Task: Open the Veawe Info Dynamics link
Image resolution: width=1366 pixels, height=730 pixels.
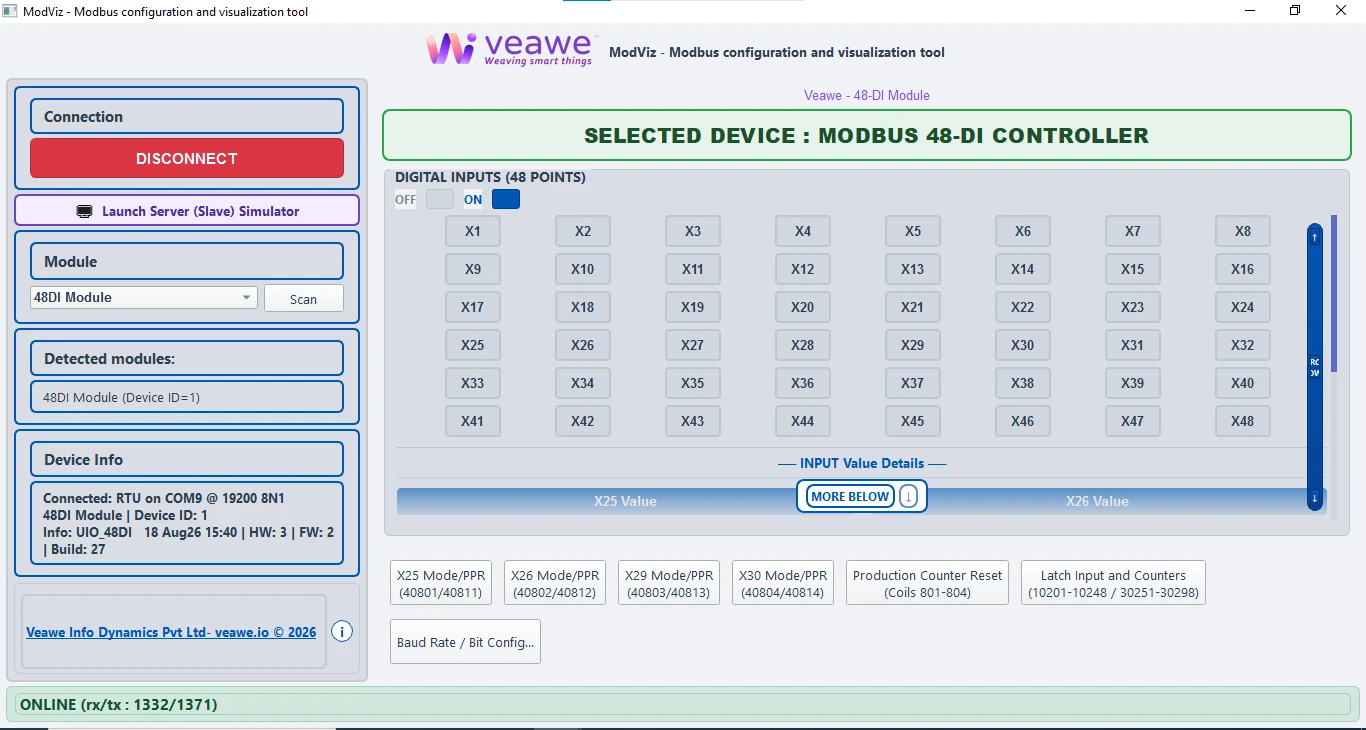Action: point(171,632)
